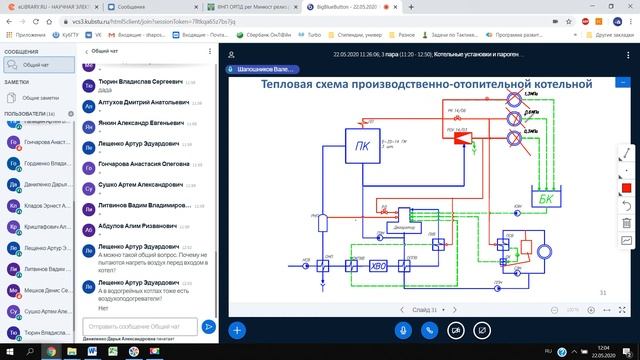The image size is (640, 360).
Task: Open Excel from the taskbar
Action: pos(113,351)
